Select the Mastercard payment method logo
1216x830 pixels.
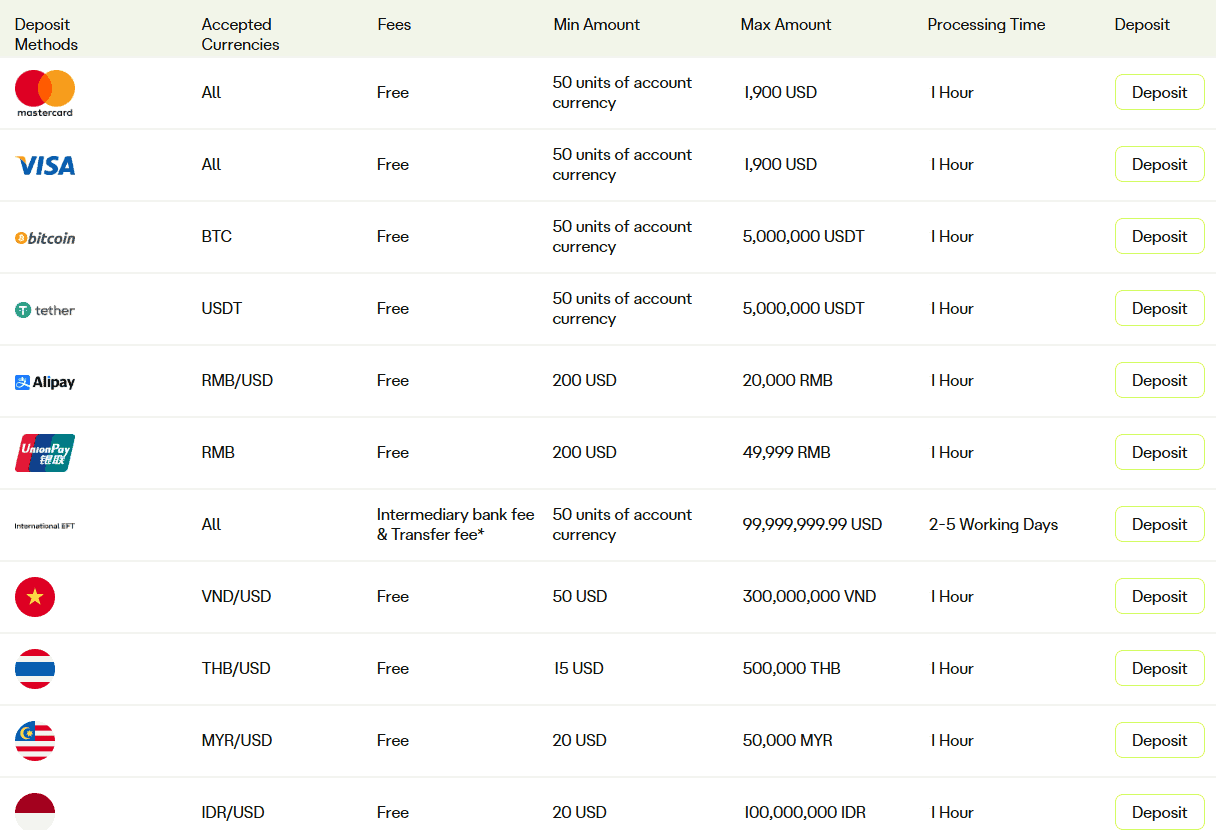coord(44,92)
